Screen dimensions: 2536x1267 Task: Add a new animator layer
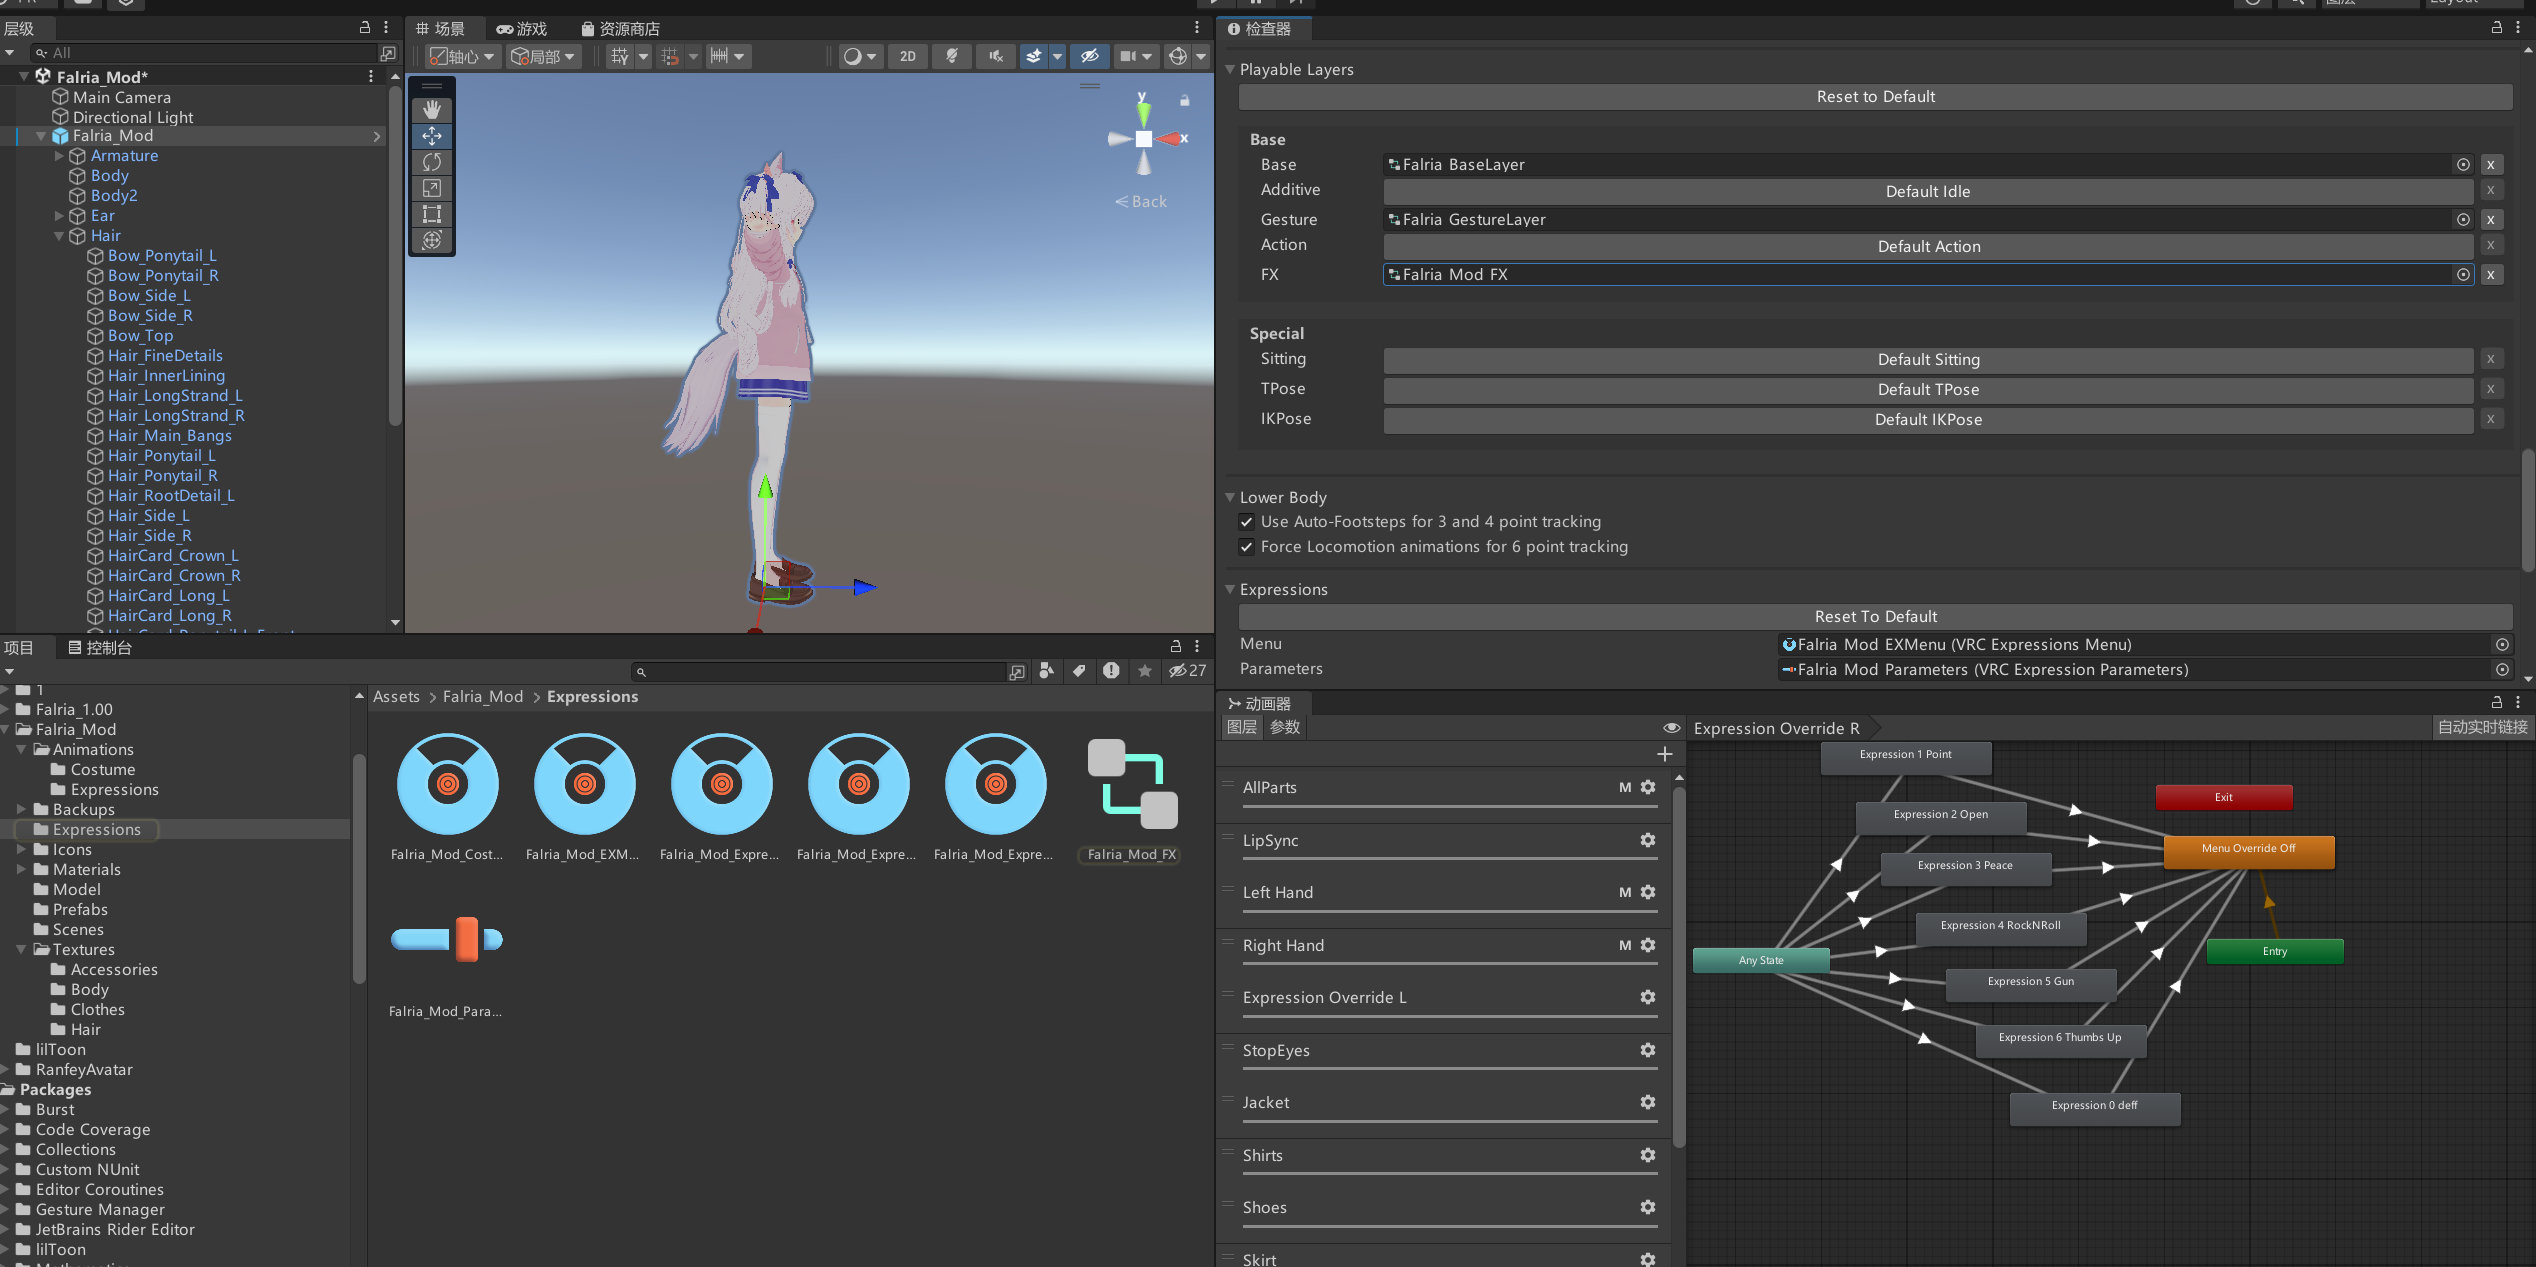1665,754
